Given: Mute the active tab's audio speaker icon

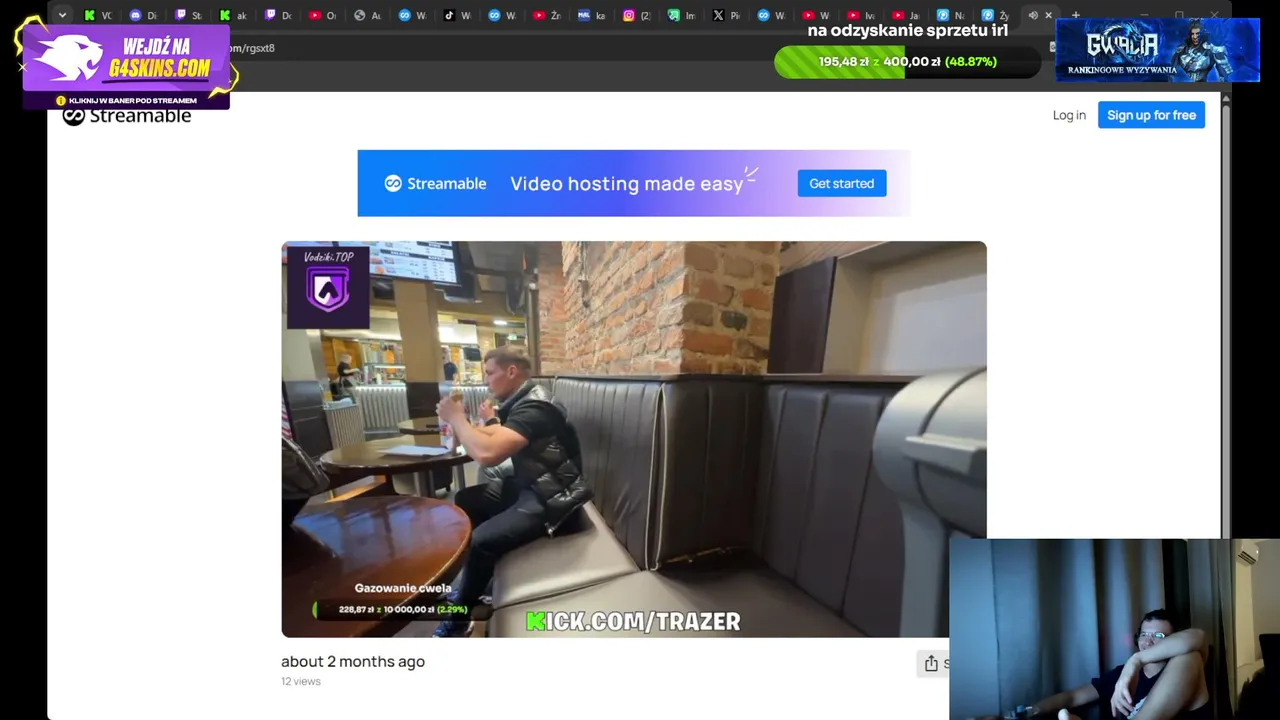Looking at the screenshot, I should 1033,15.
